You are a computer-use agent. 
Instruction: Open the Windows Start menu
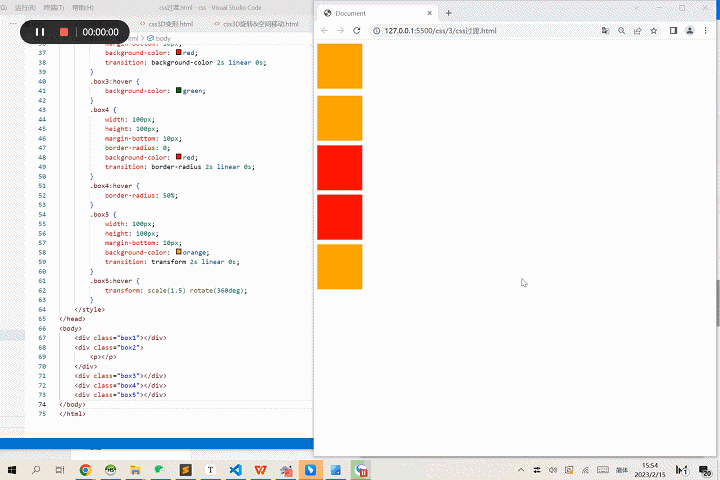click(12, 470)
